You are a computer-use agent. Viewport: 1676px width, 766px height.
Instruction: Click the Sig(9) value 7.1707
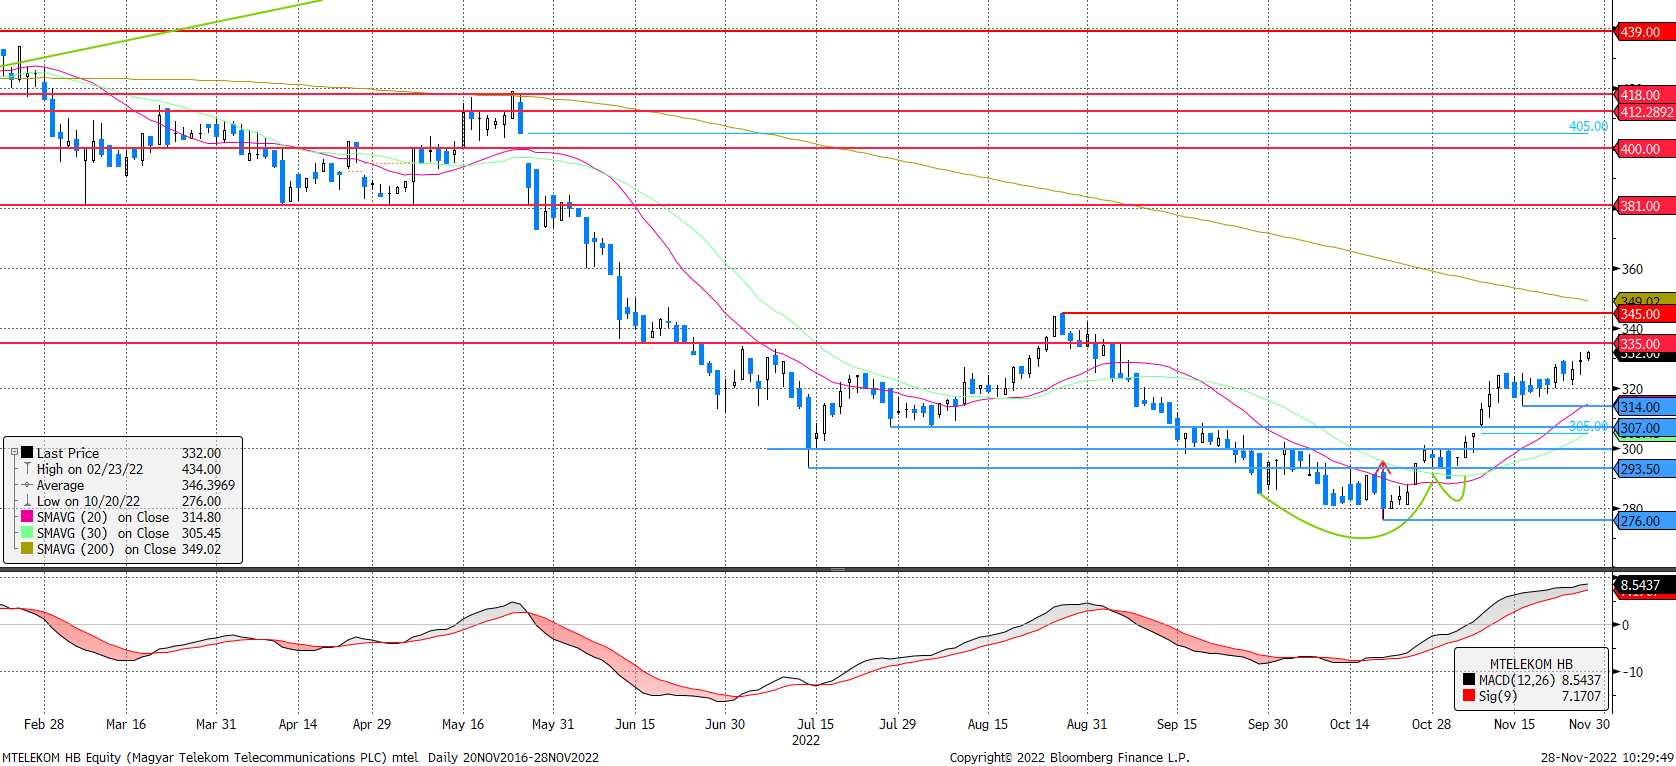(1581, 696)
